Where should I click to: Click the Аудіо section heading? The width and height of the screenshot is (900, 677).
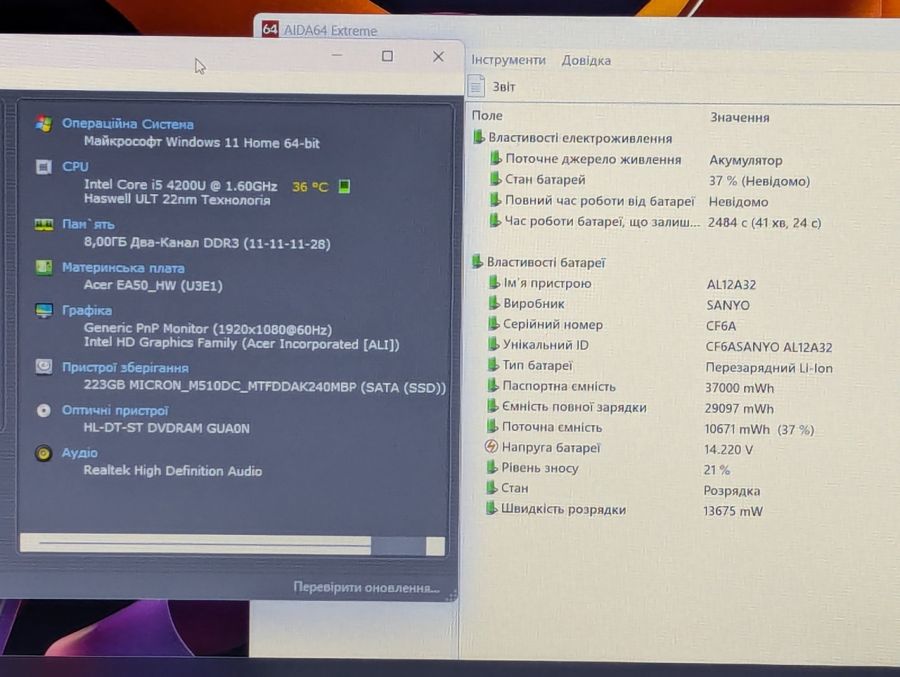click(x=79, y=452)
